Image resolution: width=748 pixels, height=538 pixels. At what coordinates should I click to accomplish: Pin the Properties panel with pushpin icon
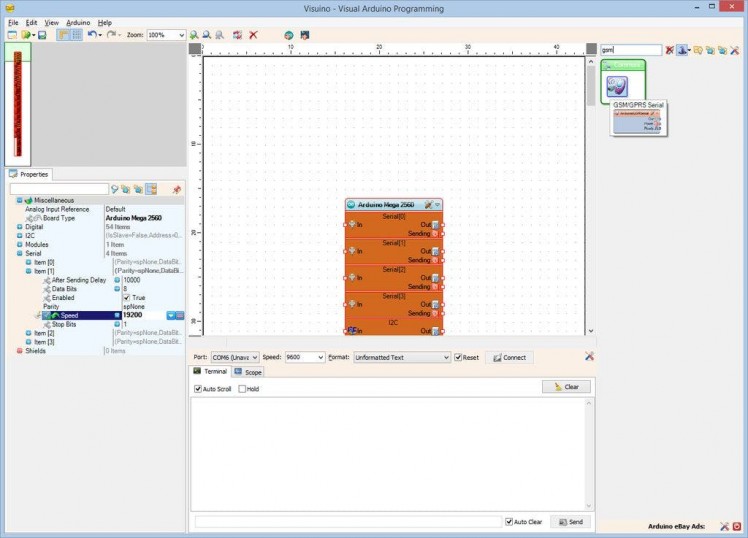[177, 189]
